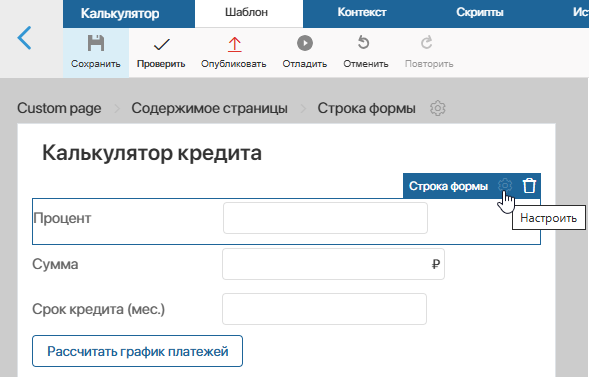Click the Сумма field label

[x=55, y=264]
